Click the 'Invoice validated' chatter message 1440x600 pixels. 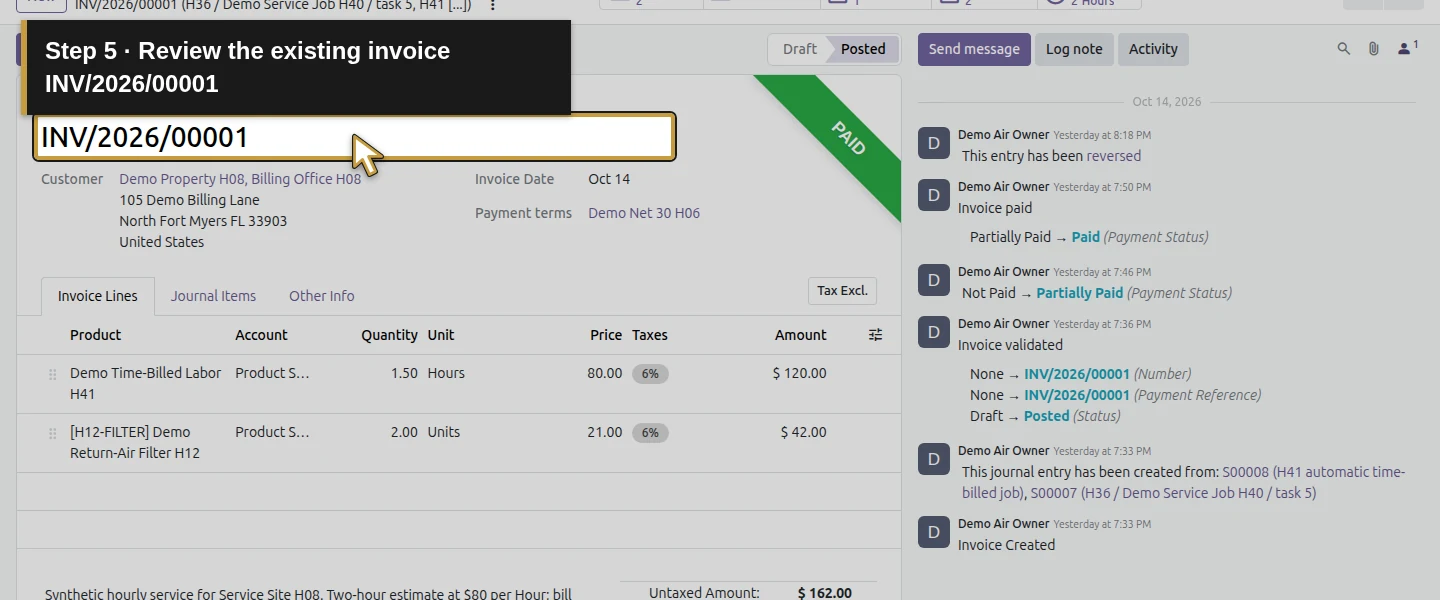(1010, 345)
